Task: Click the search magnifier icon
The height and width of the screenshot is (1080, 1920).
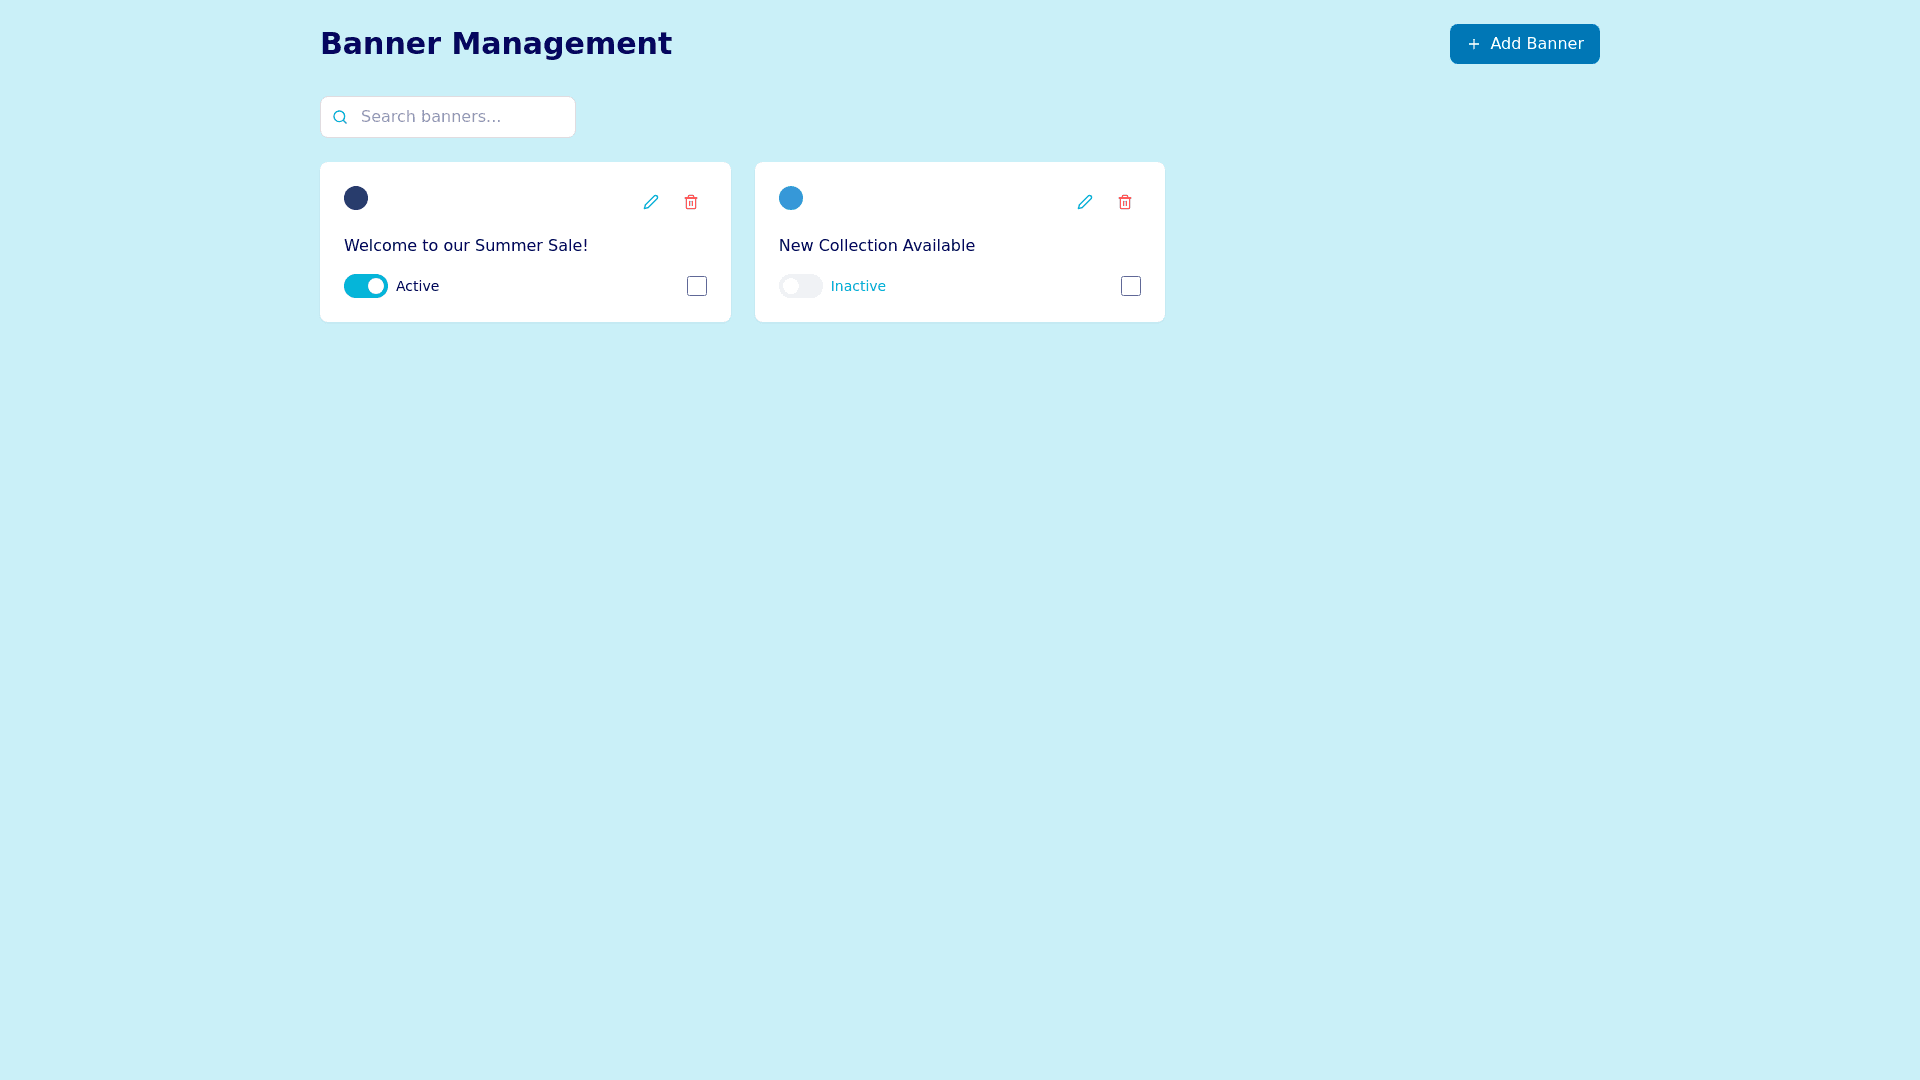Action: coord(340,117)
